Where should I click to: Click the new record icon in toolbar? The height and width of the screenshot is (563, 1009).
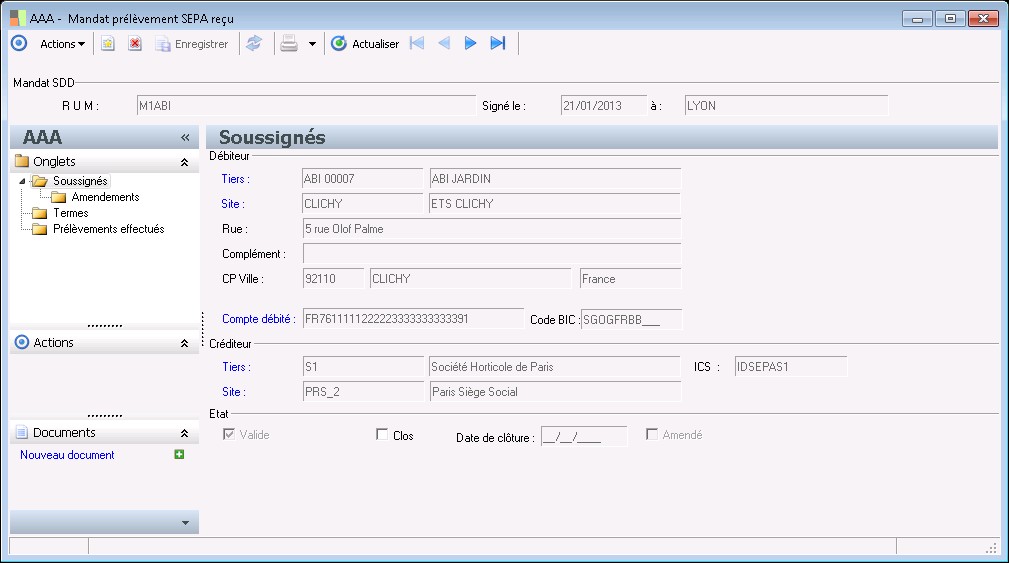pos(108,44)
